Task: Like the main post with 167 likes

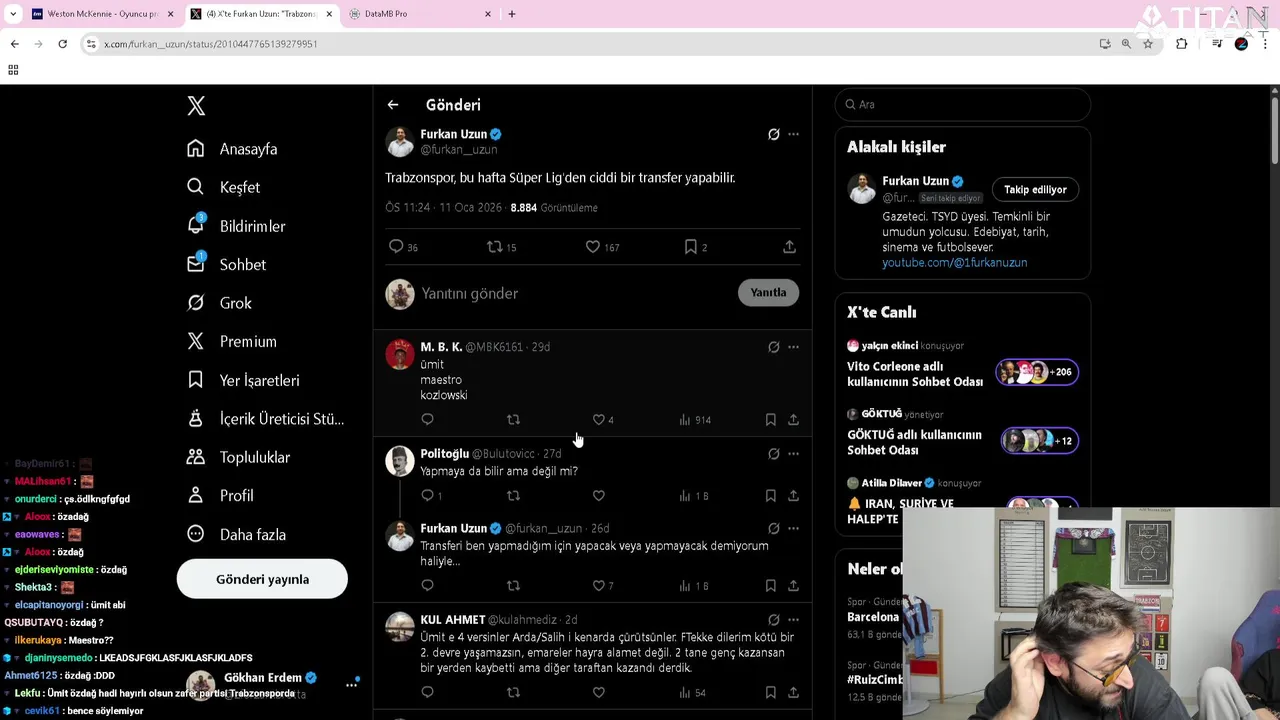Action: coord(592,246)
